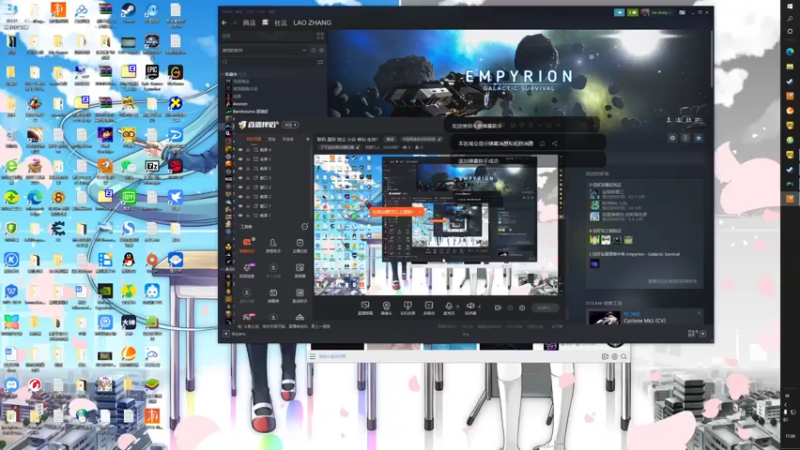Focus the Steam library search field

point(268,62)
